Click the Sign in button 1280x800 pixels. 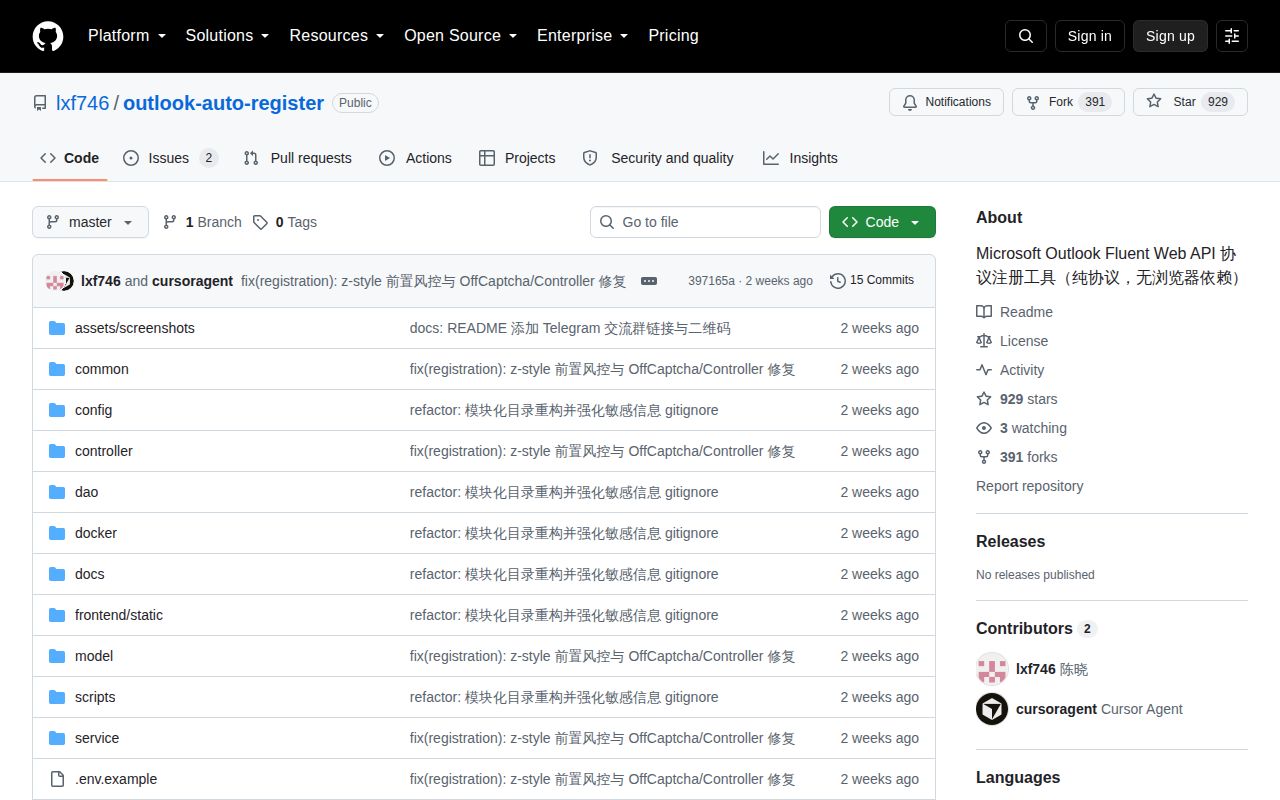1089,36
